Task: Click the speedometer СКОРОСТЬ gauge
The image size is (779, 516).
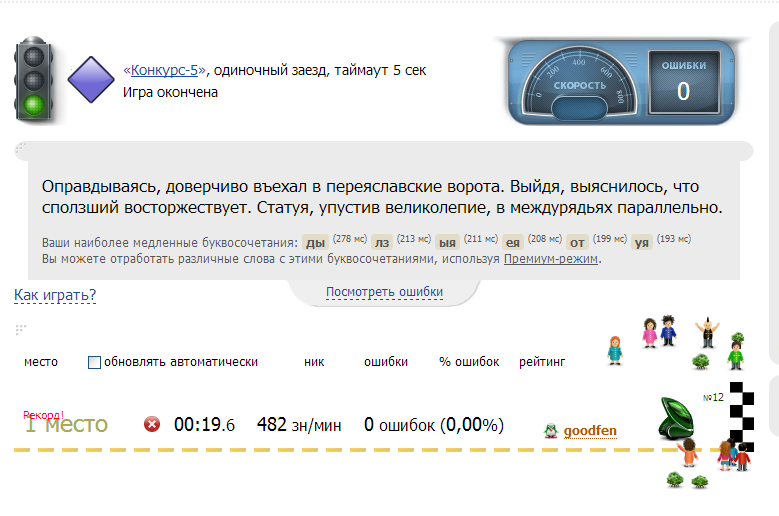Action: tap(579, 82)
